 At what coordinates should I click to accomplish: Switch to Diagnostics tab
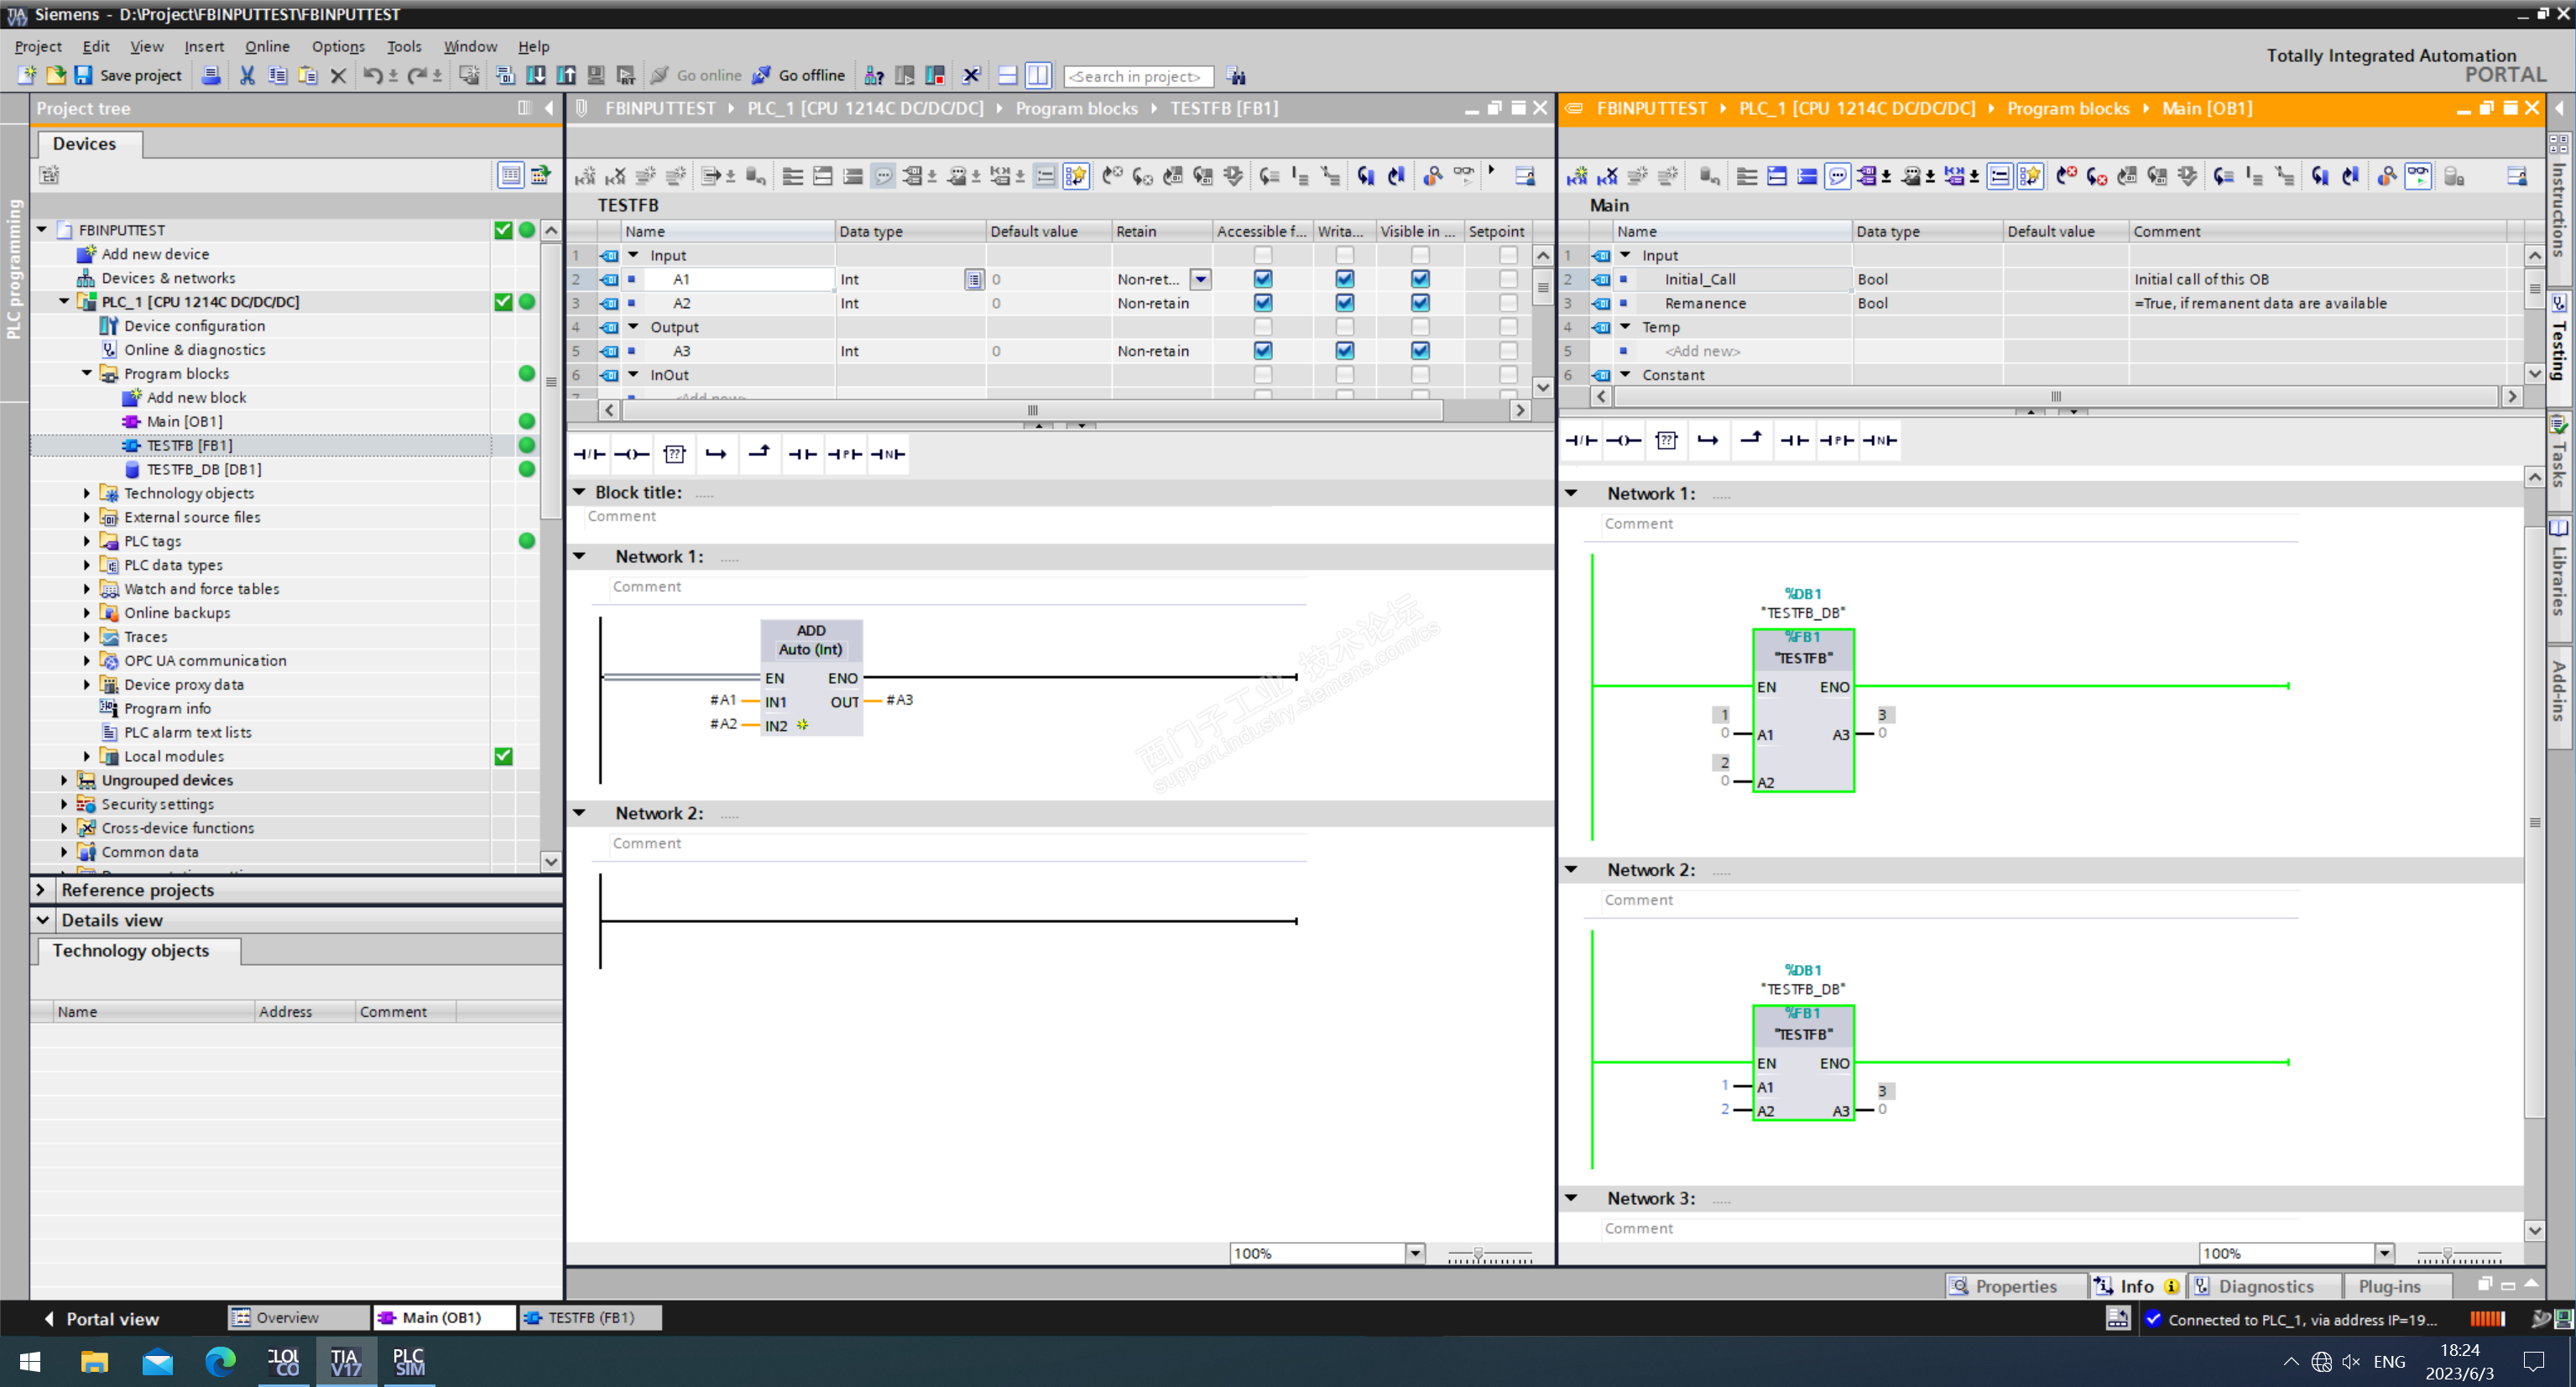point(2264,1286)
